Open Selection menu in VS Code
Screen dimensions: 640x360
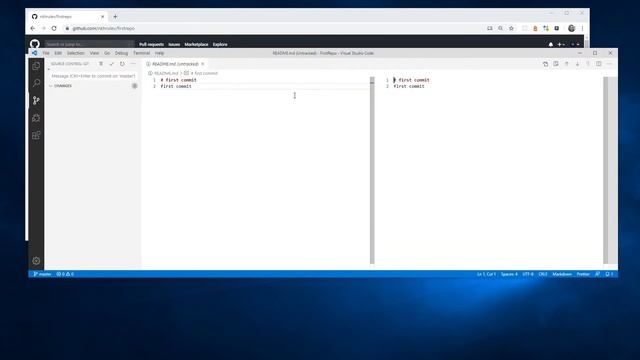pos(76,53)
